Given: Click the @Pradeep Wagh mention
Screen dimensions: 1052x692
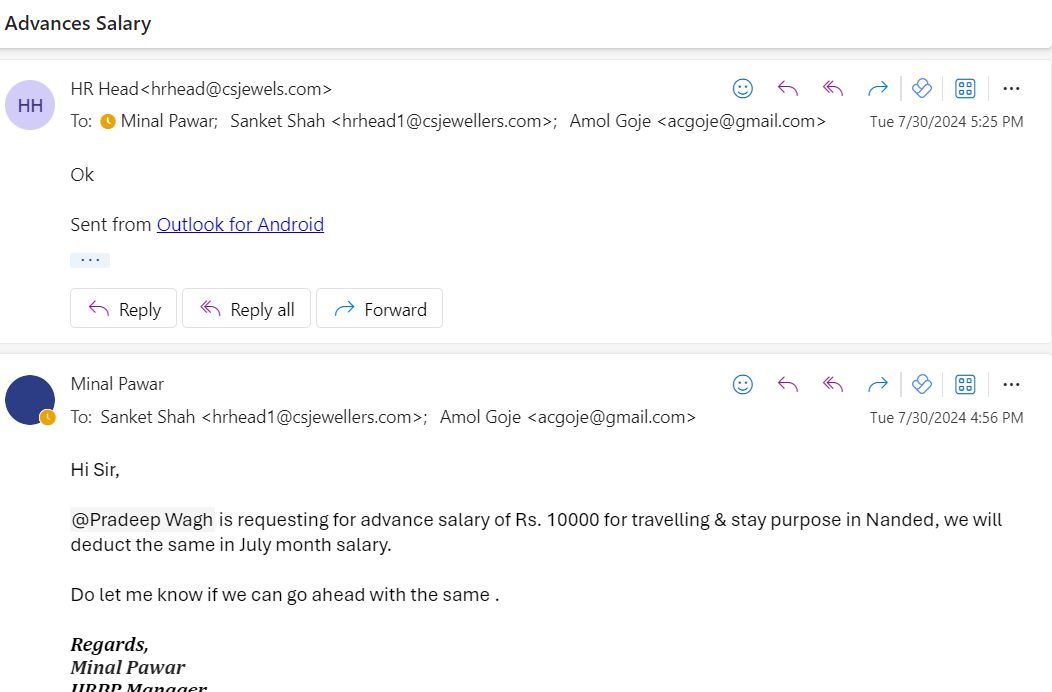Looking at the screenshot, I should pyautogui.click(x=142, y=520).
